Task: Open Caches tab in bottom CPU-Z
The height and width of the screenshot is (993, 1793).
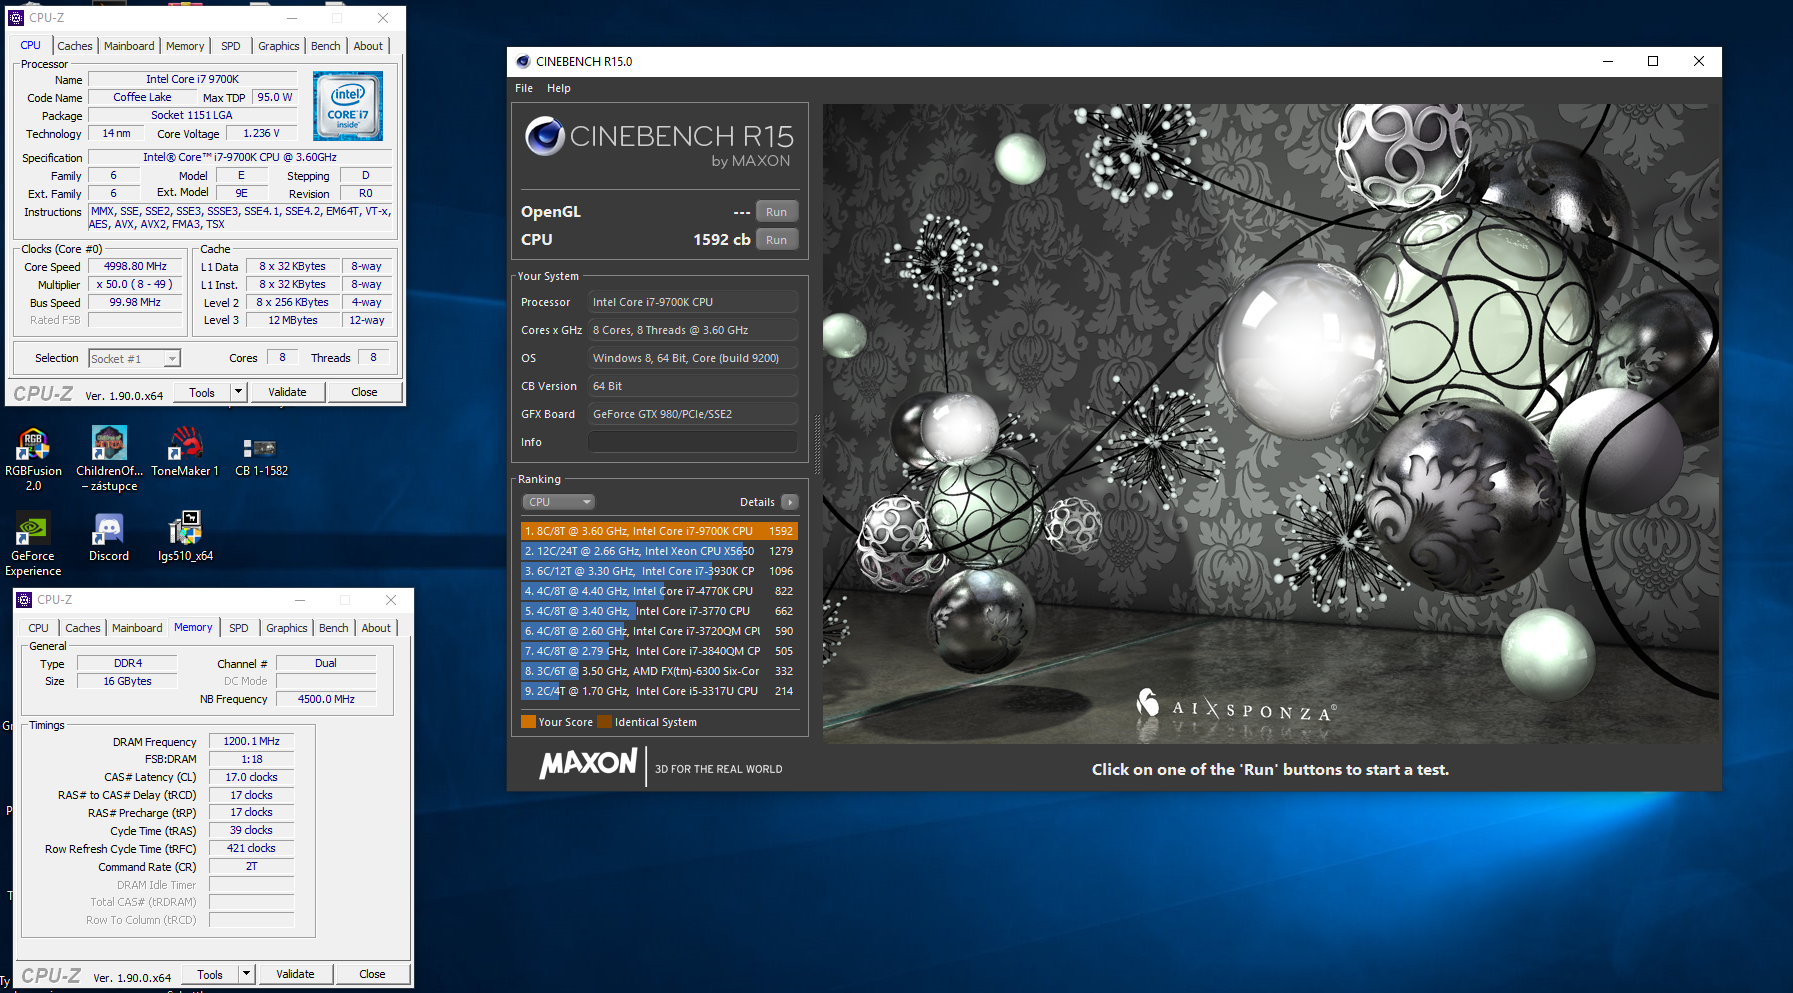Action: (83, 628)
